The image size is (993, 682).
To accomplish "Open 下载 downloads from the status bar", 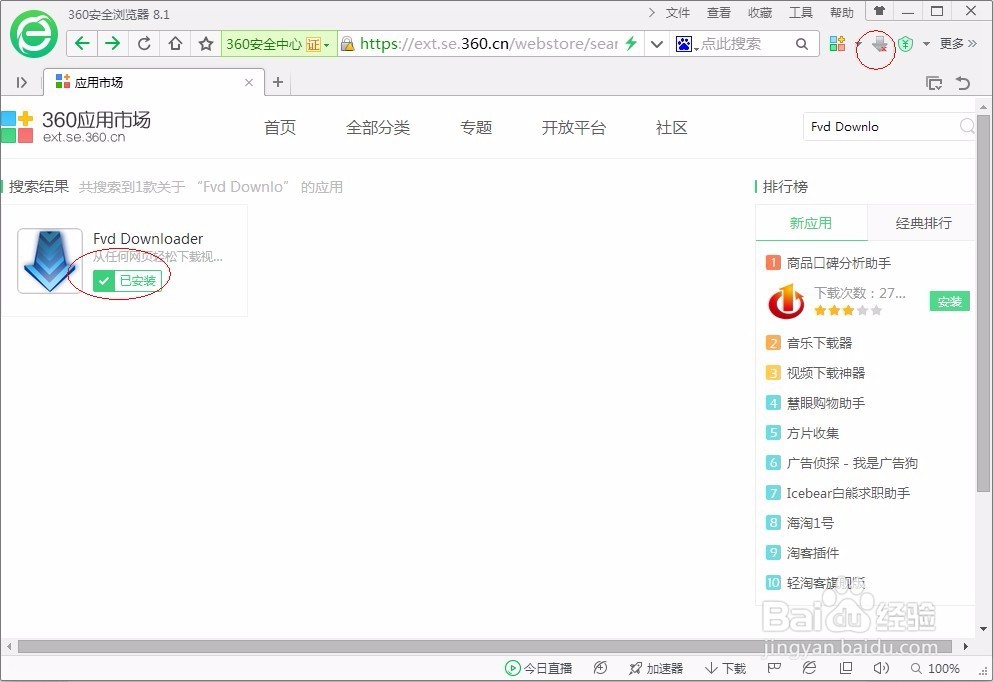I will point(726,668).
